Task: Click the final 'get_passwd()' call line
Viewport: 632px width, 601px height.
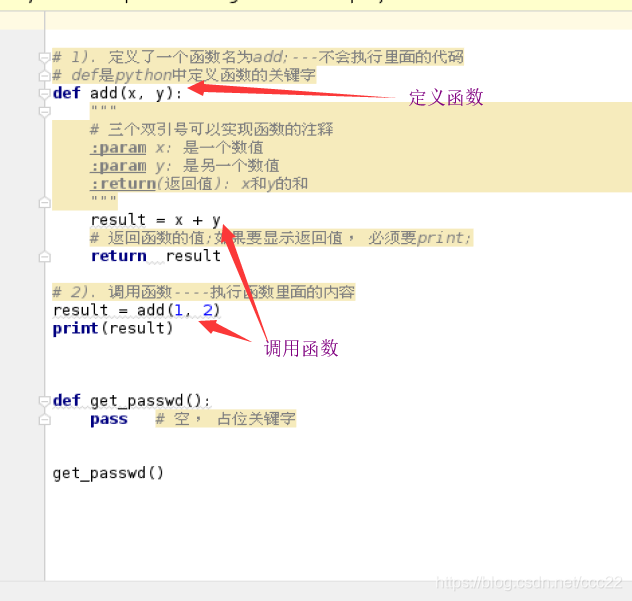Action: [x=108, y=473]
